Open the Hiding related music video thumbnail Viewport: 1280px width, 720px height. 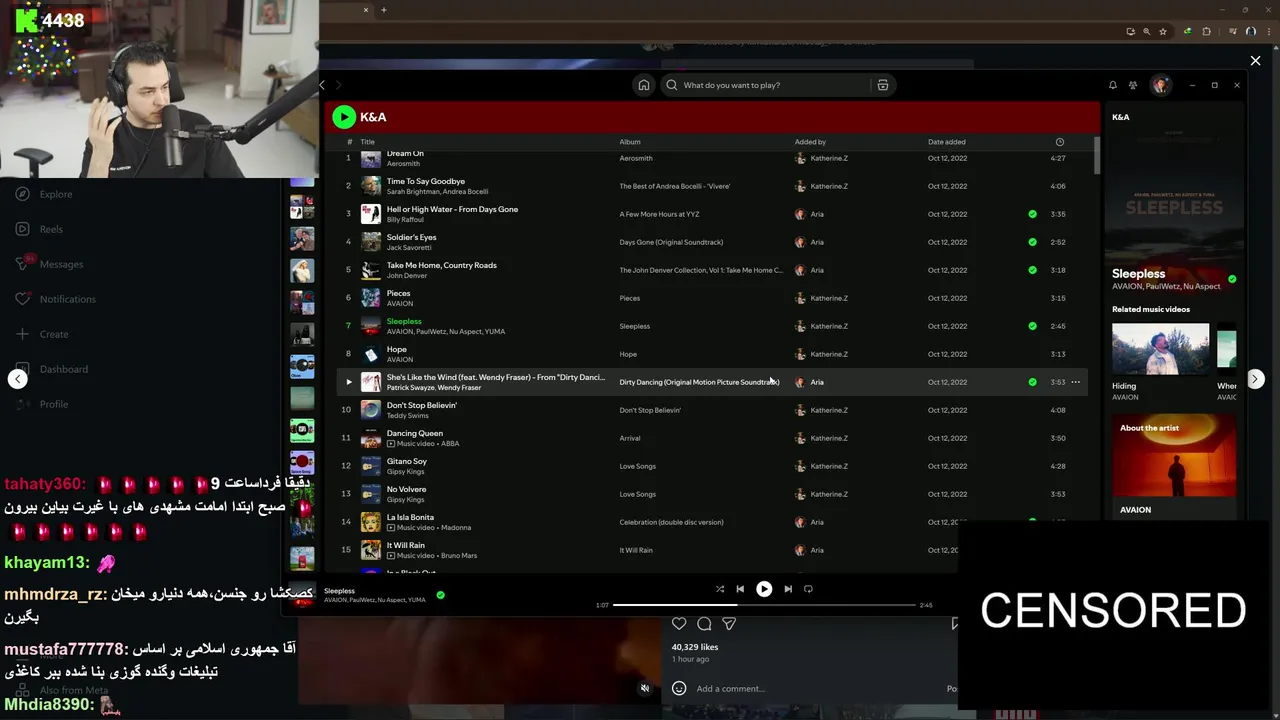click(x=1160, y=349)
